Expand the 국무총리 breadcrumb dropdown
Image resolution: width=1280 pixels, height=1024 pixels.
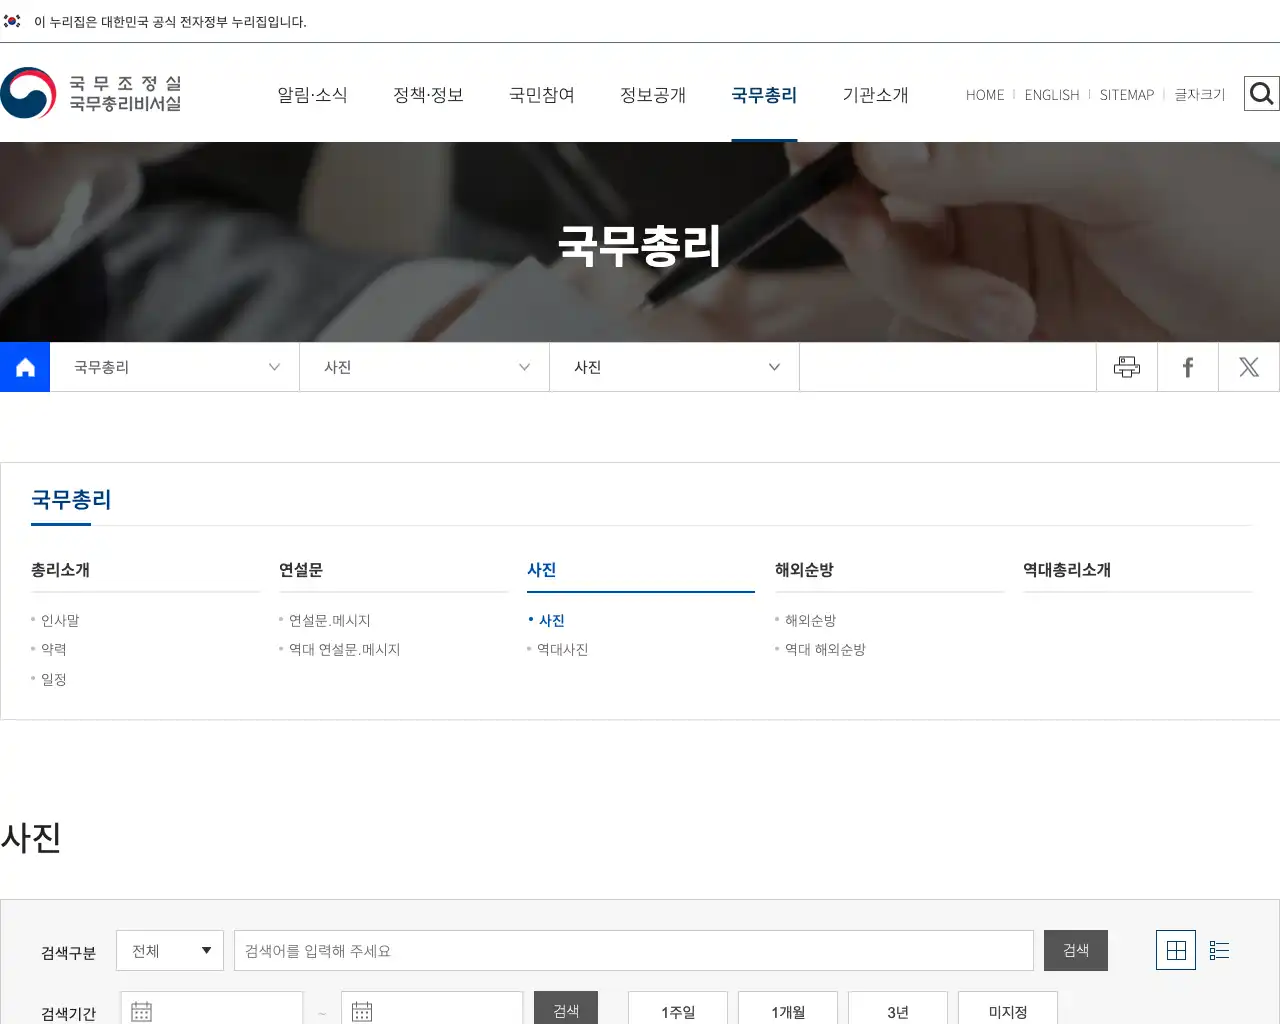pos(175,367)
